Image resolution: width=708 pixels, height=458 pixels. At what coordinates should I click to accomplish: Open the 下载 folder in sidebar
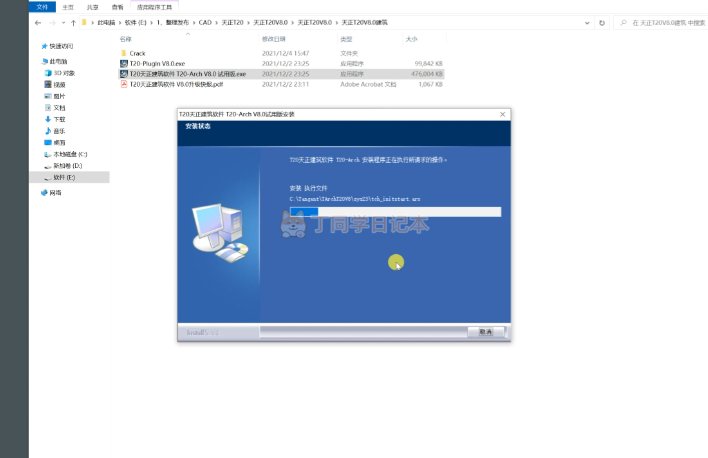point(59,119)
